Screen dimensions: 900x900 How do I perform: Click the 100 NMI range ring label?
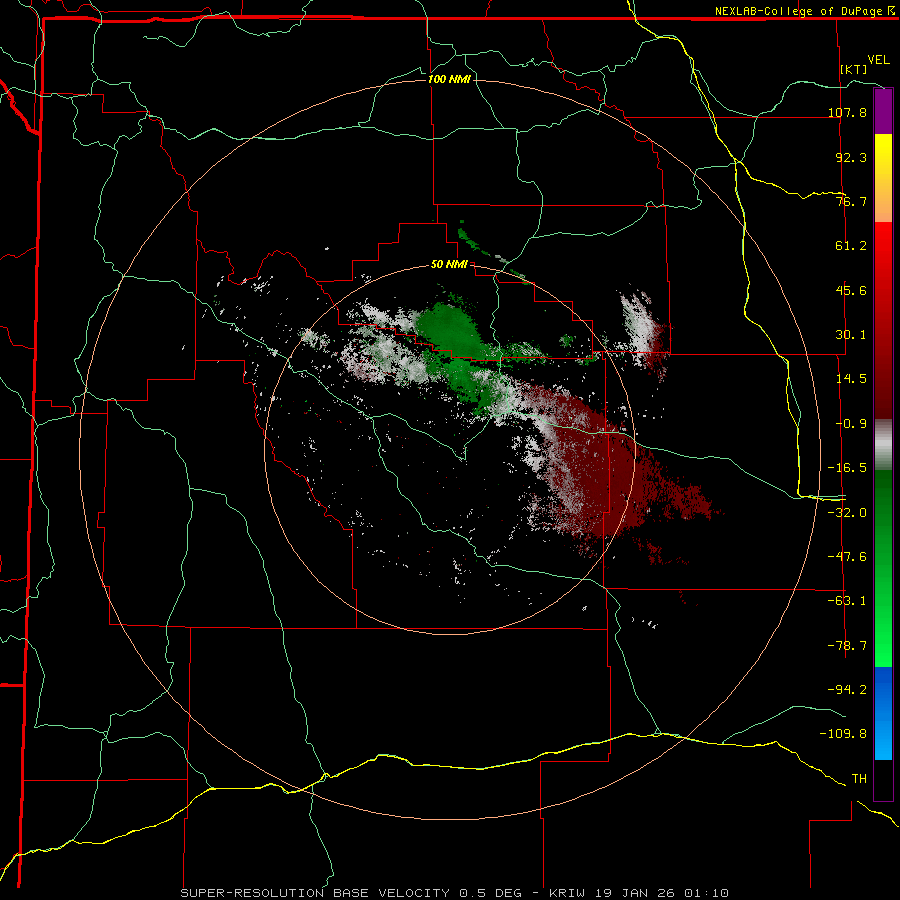pyautogui.click(x=449, y=79)
